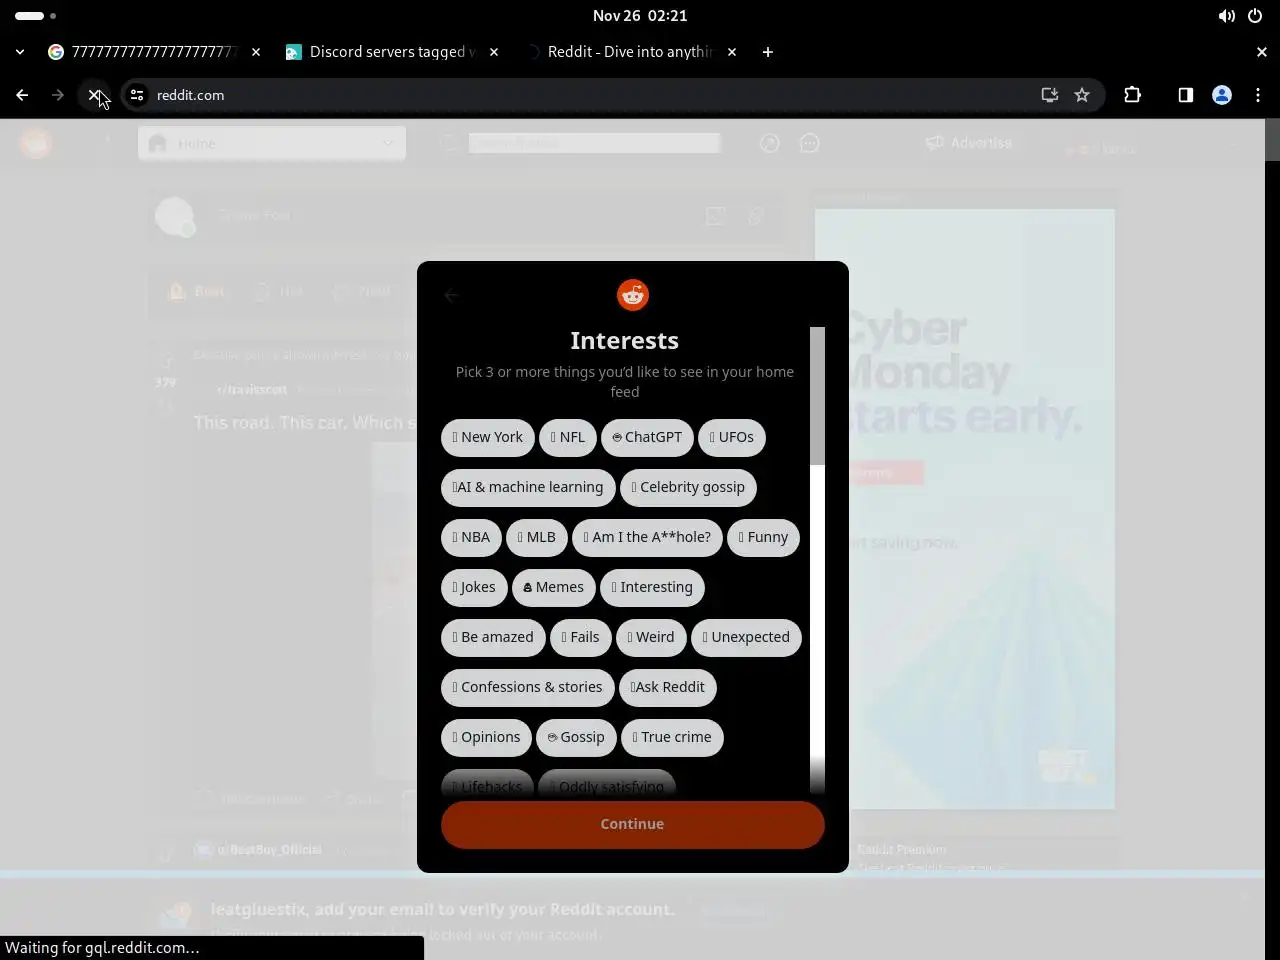Go back to the previous page

point(22,95)
